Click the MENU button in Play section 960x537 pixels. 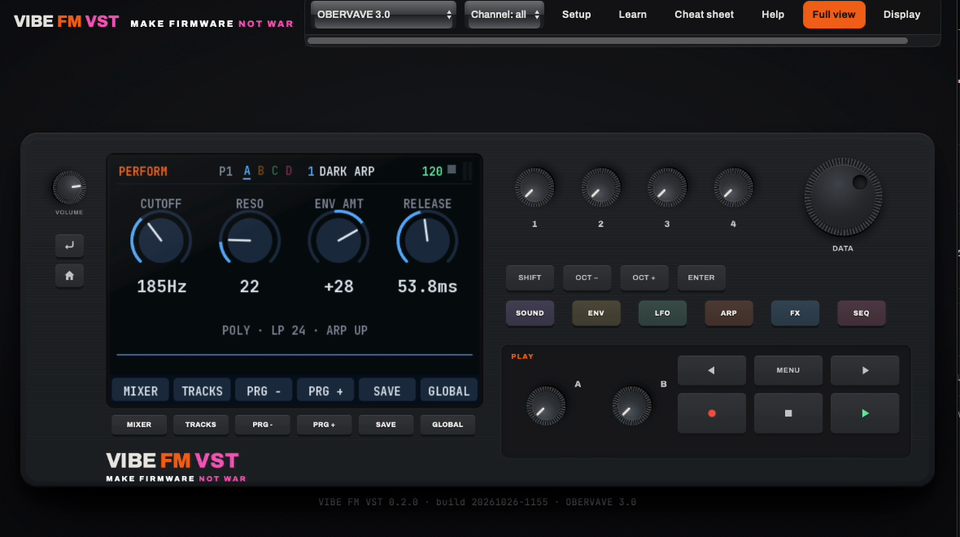[788, 370]
